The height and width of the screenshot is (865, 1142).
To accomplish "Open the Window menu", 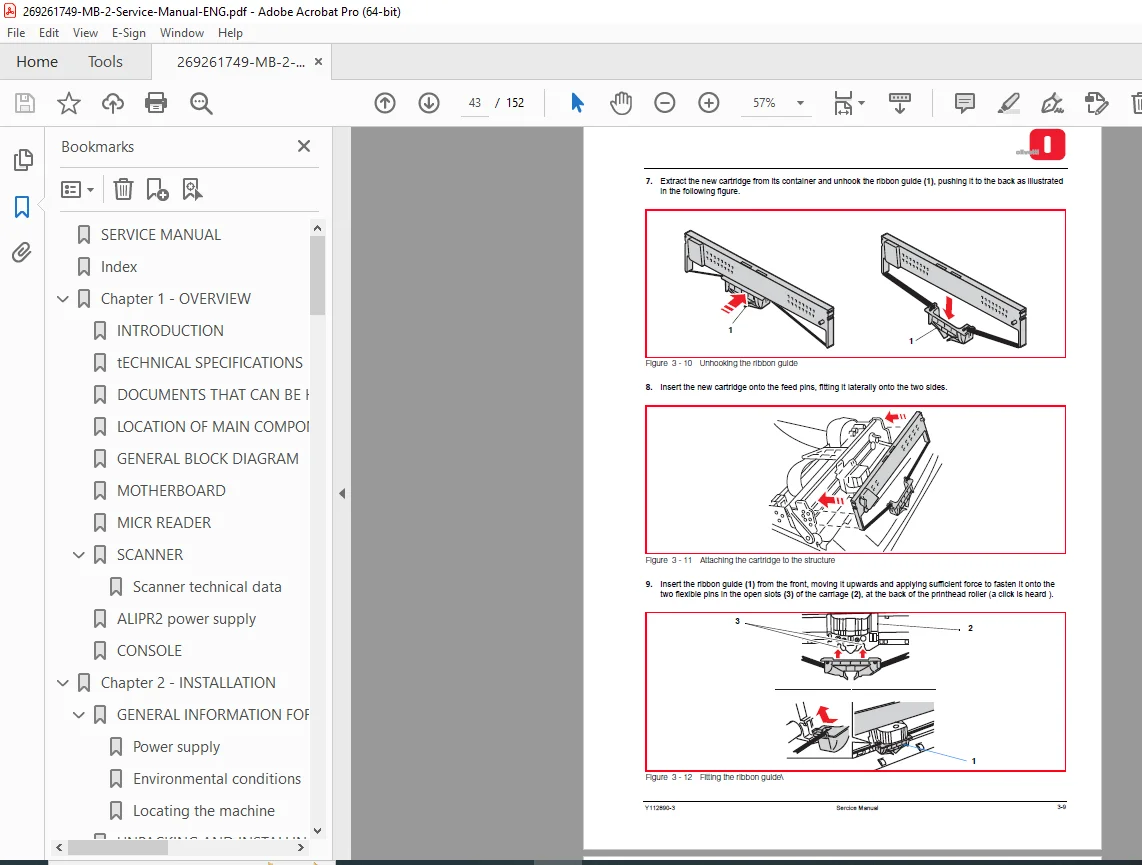I will (x=181, y=33).
